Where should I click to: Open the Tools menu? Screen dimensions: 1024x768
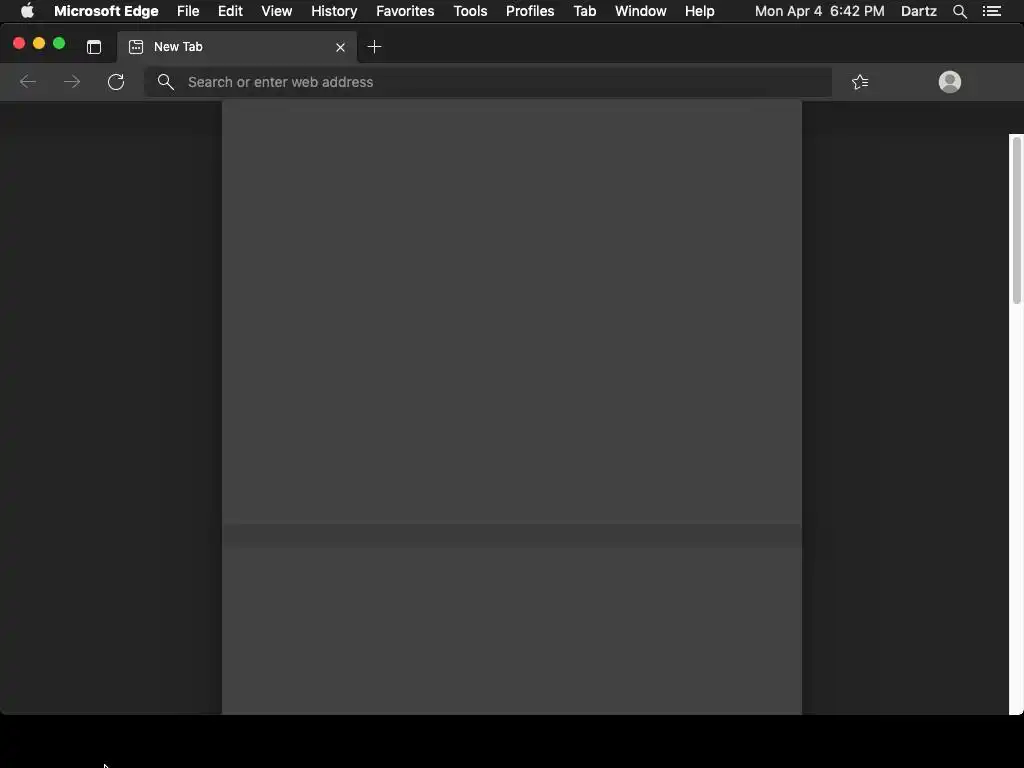(x=470, y=11)
